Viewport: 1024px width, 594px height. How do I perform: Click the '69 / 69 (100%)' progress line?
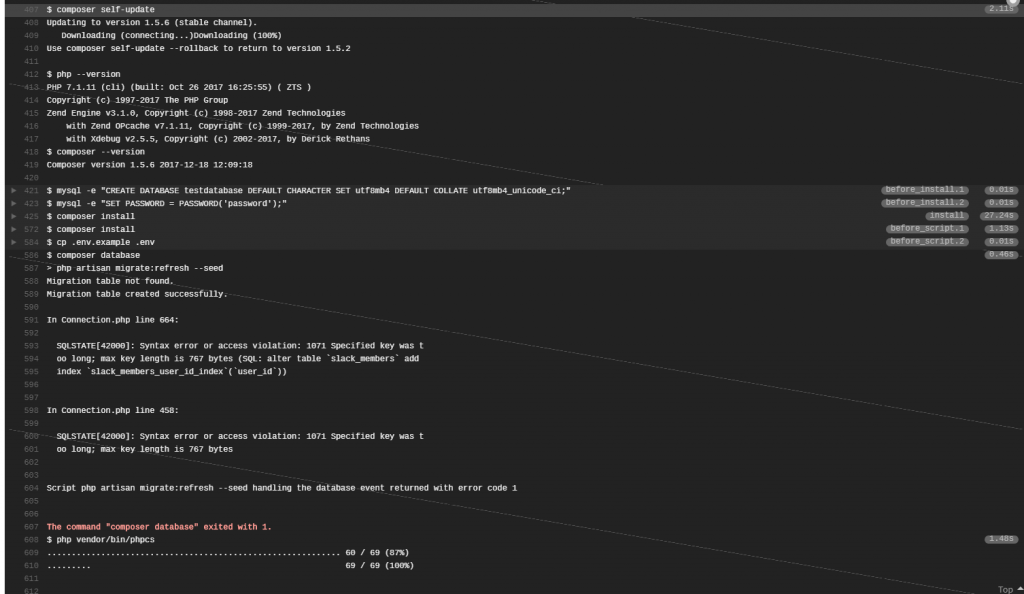(230, 566)
